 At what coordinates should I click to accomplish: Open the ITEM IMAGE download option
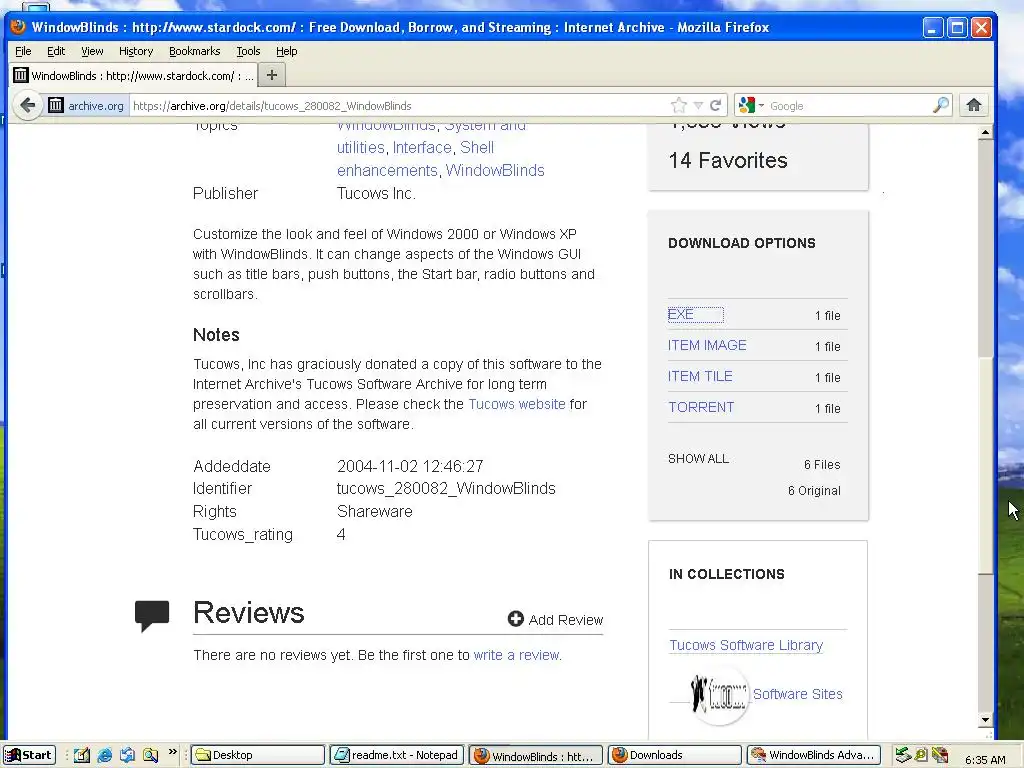[x=707, y=345]
